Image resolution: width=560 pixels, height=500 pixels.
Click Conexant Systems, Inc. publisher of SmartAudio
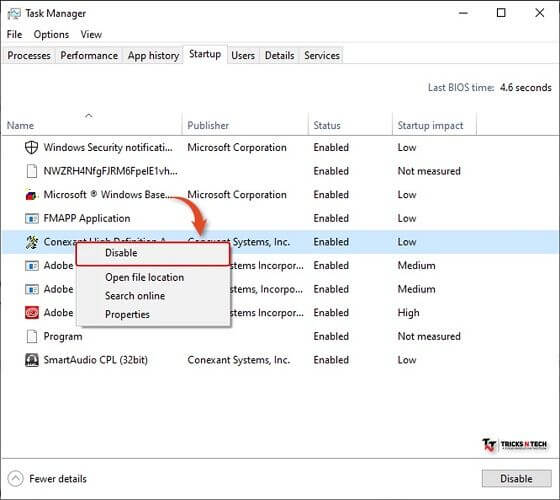(239, 360)
